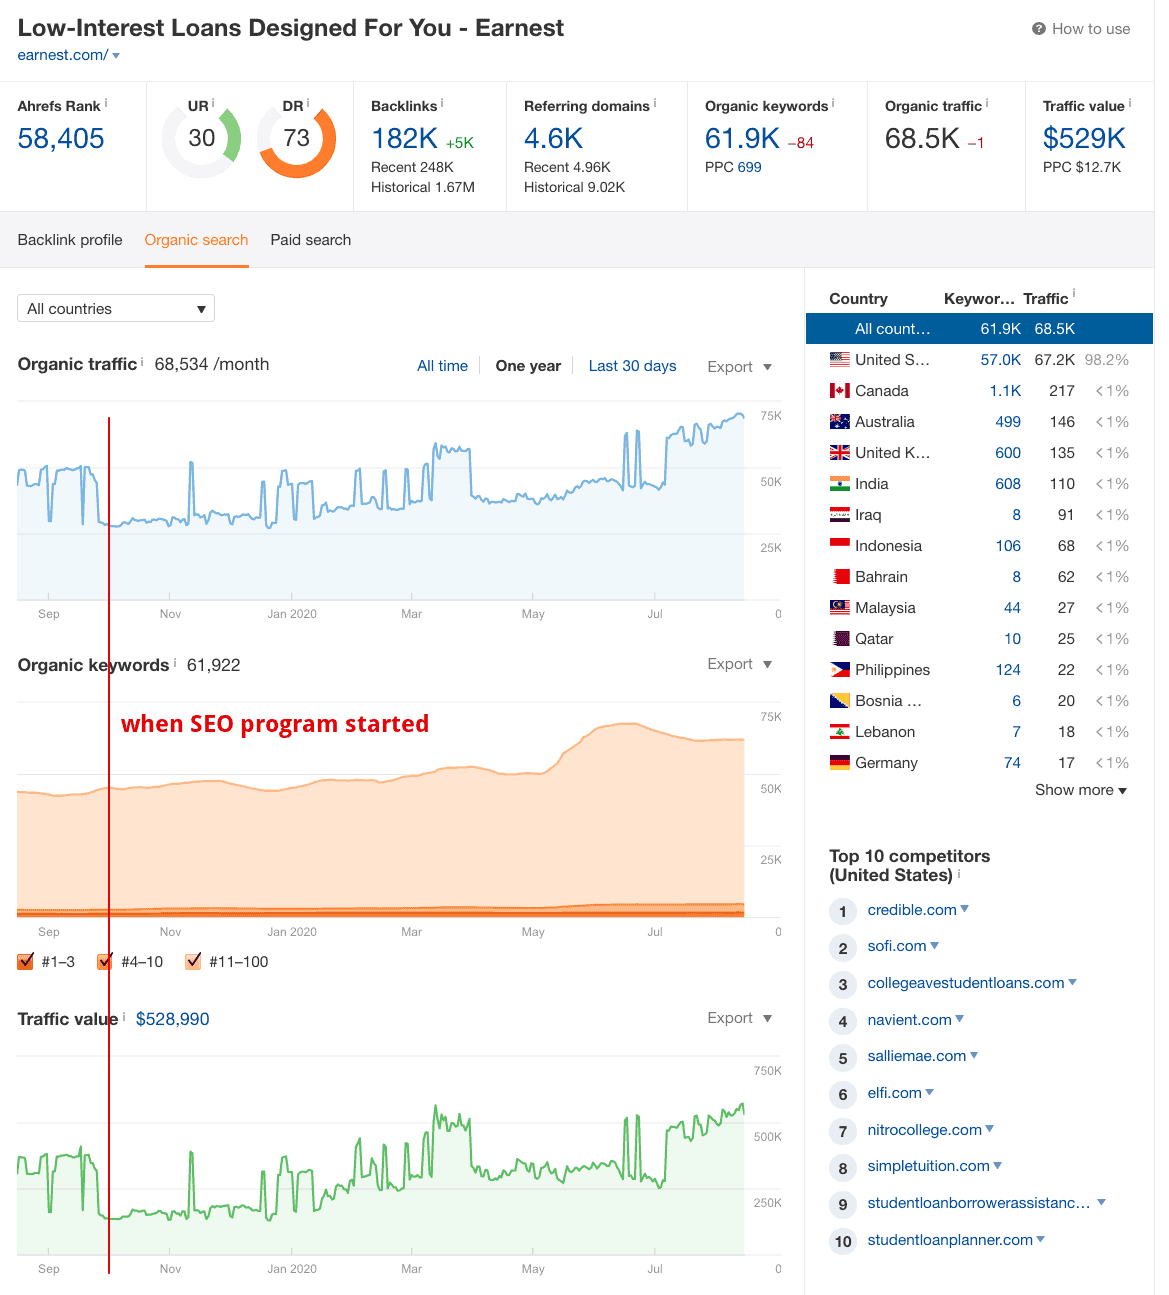Select the One year range
This screenshot has height=1295, width=1169.
528,366
